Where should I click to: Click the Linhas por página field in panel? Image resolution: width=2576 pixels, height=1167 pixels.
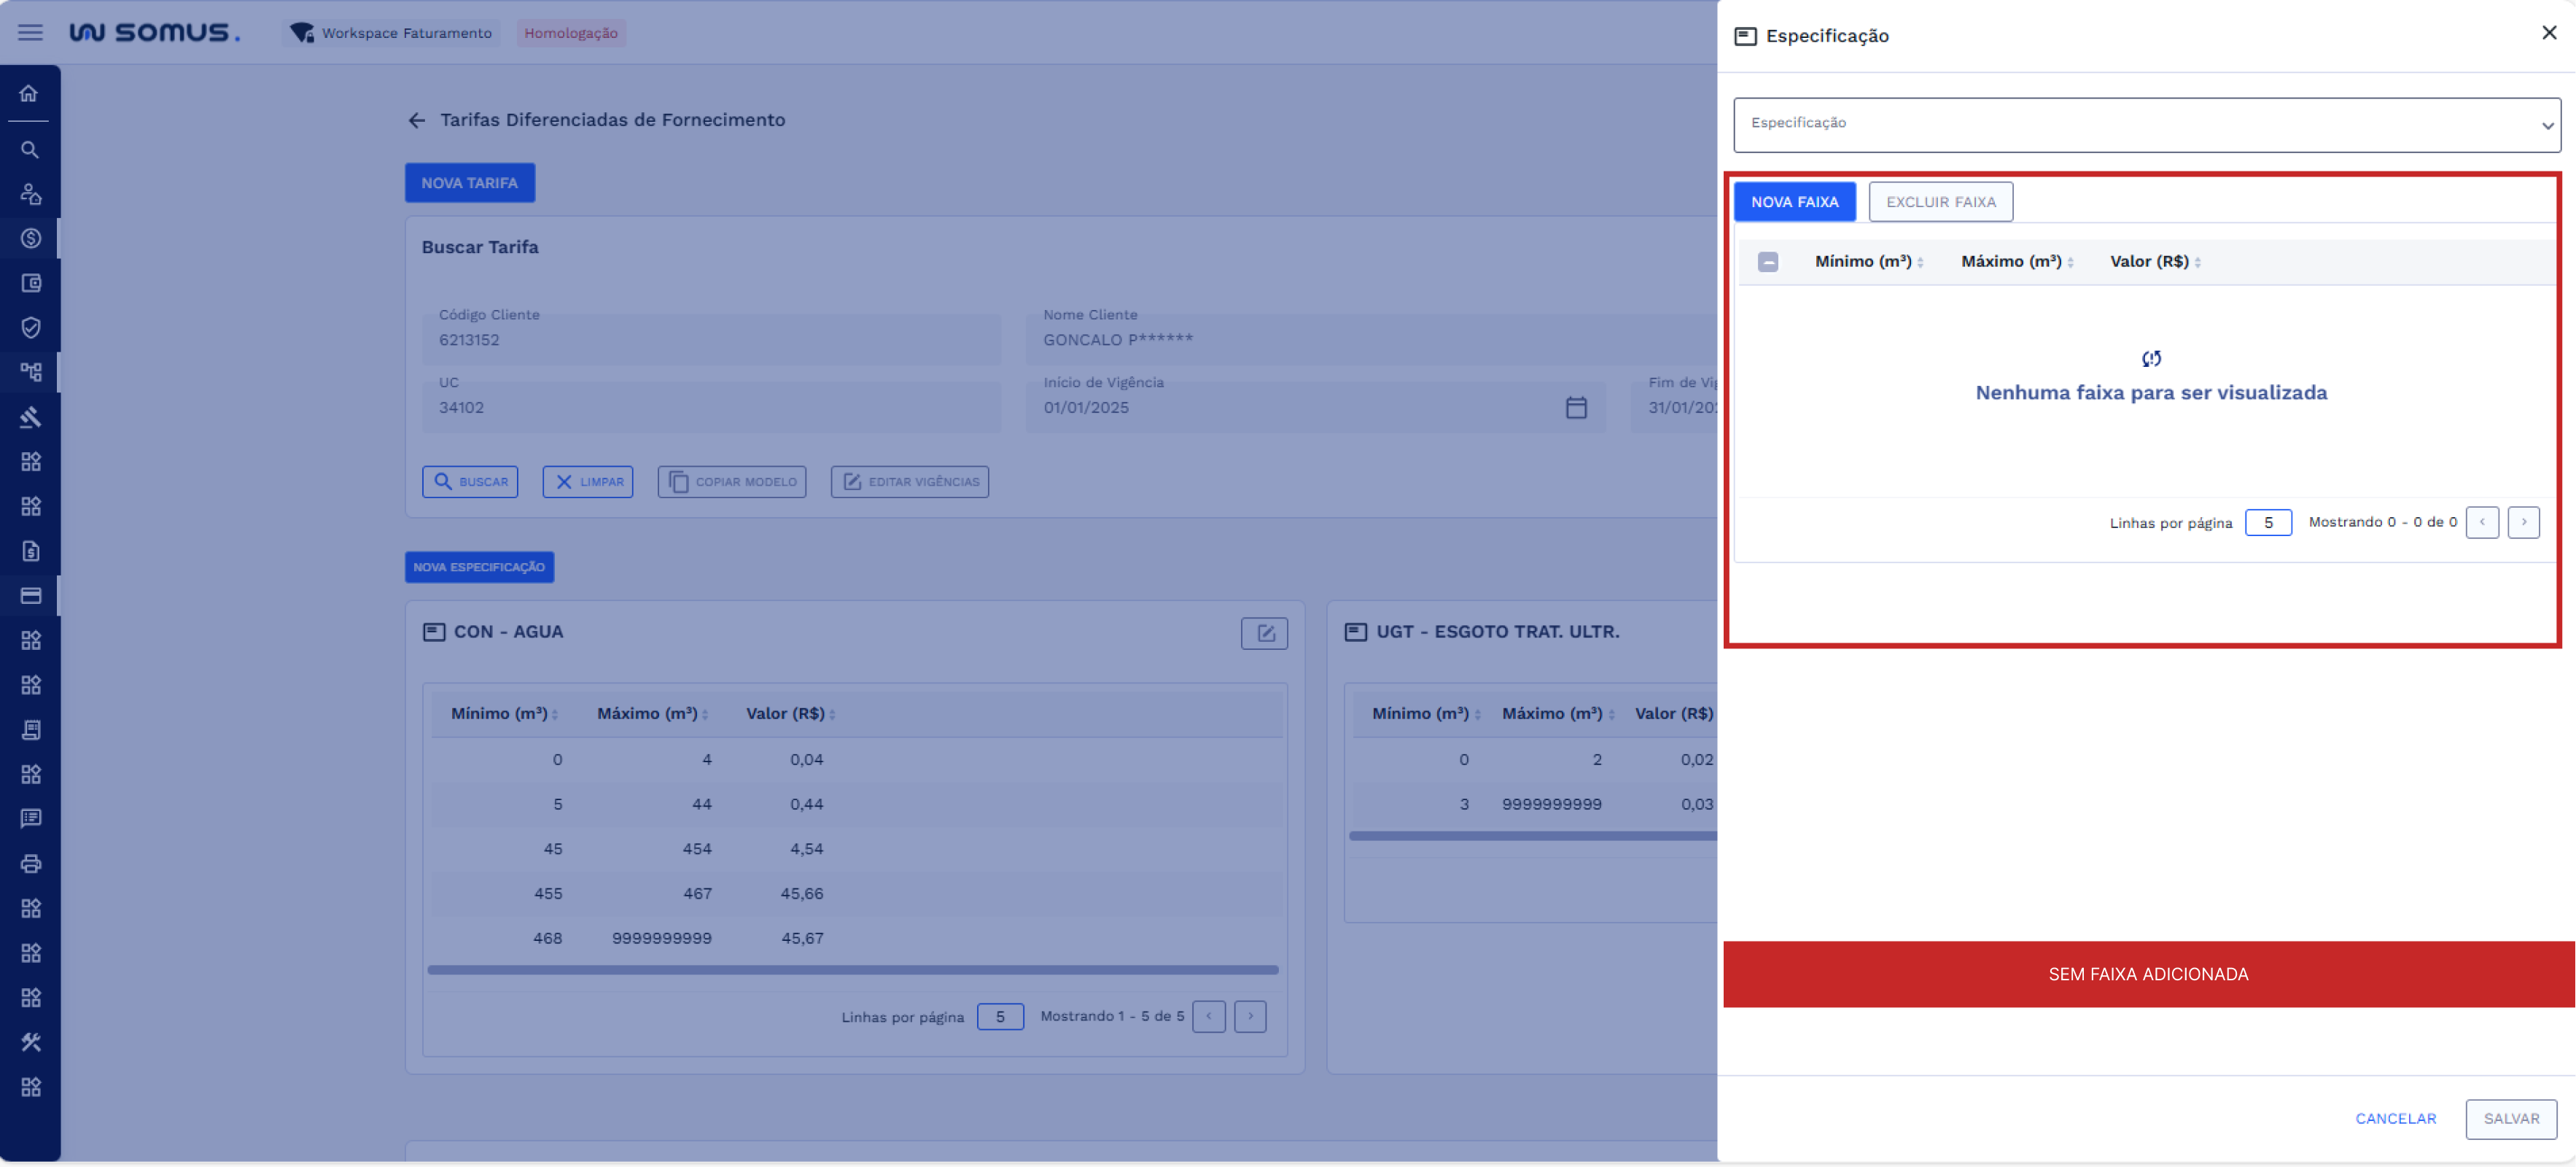coord(2267,522)
